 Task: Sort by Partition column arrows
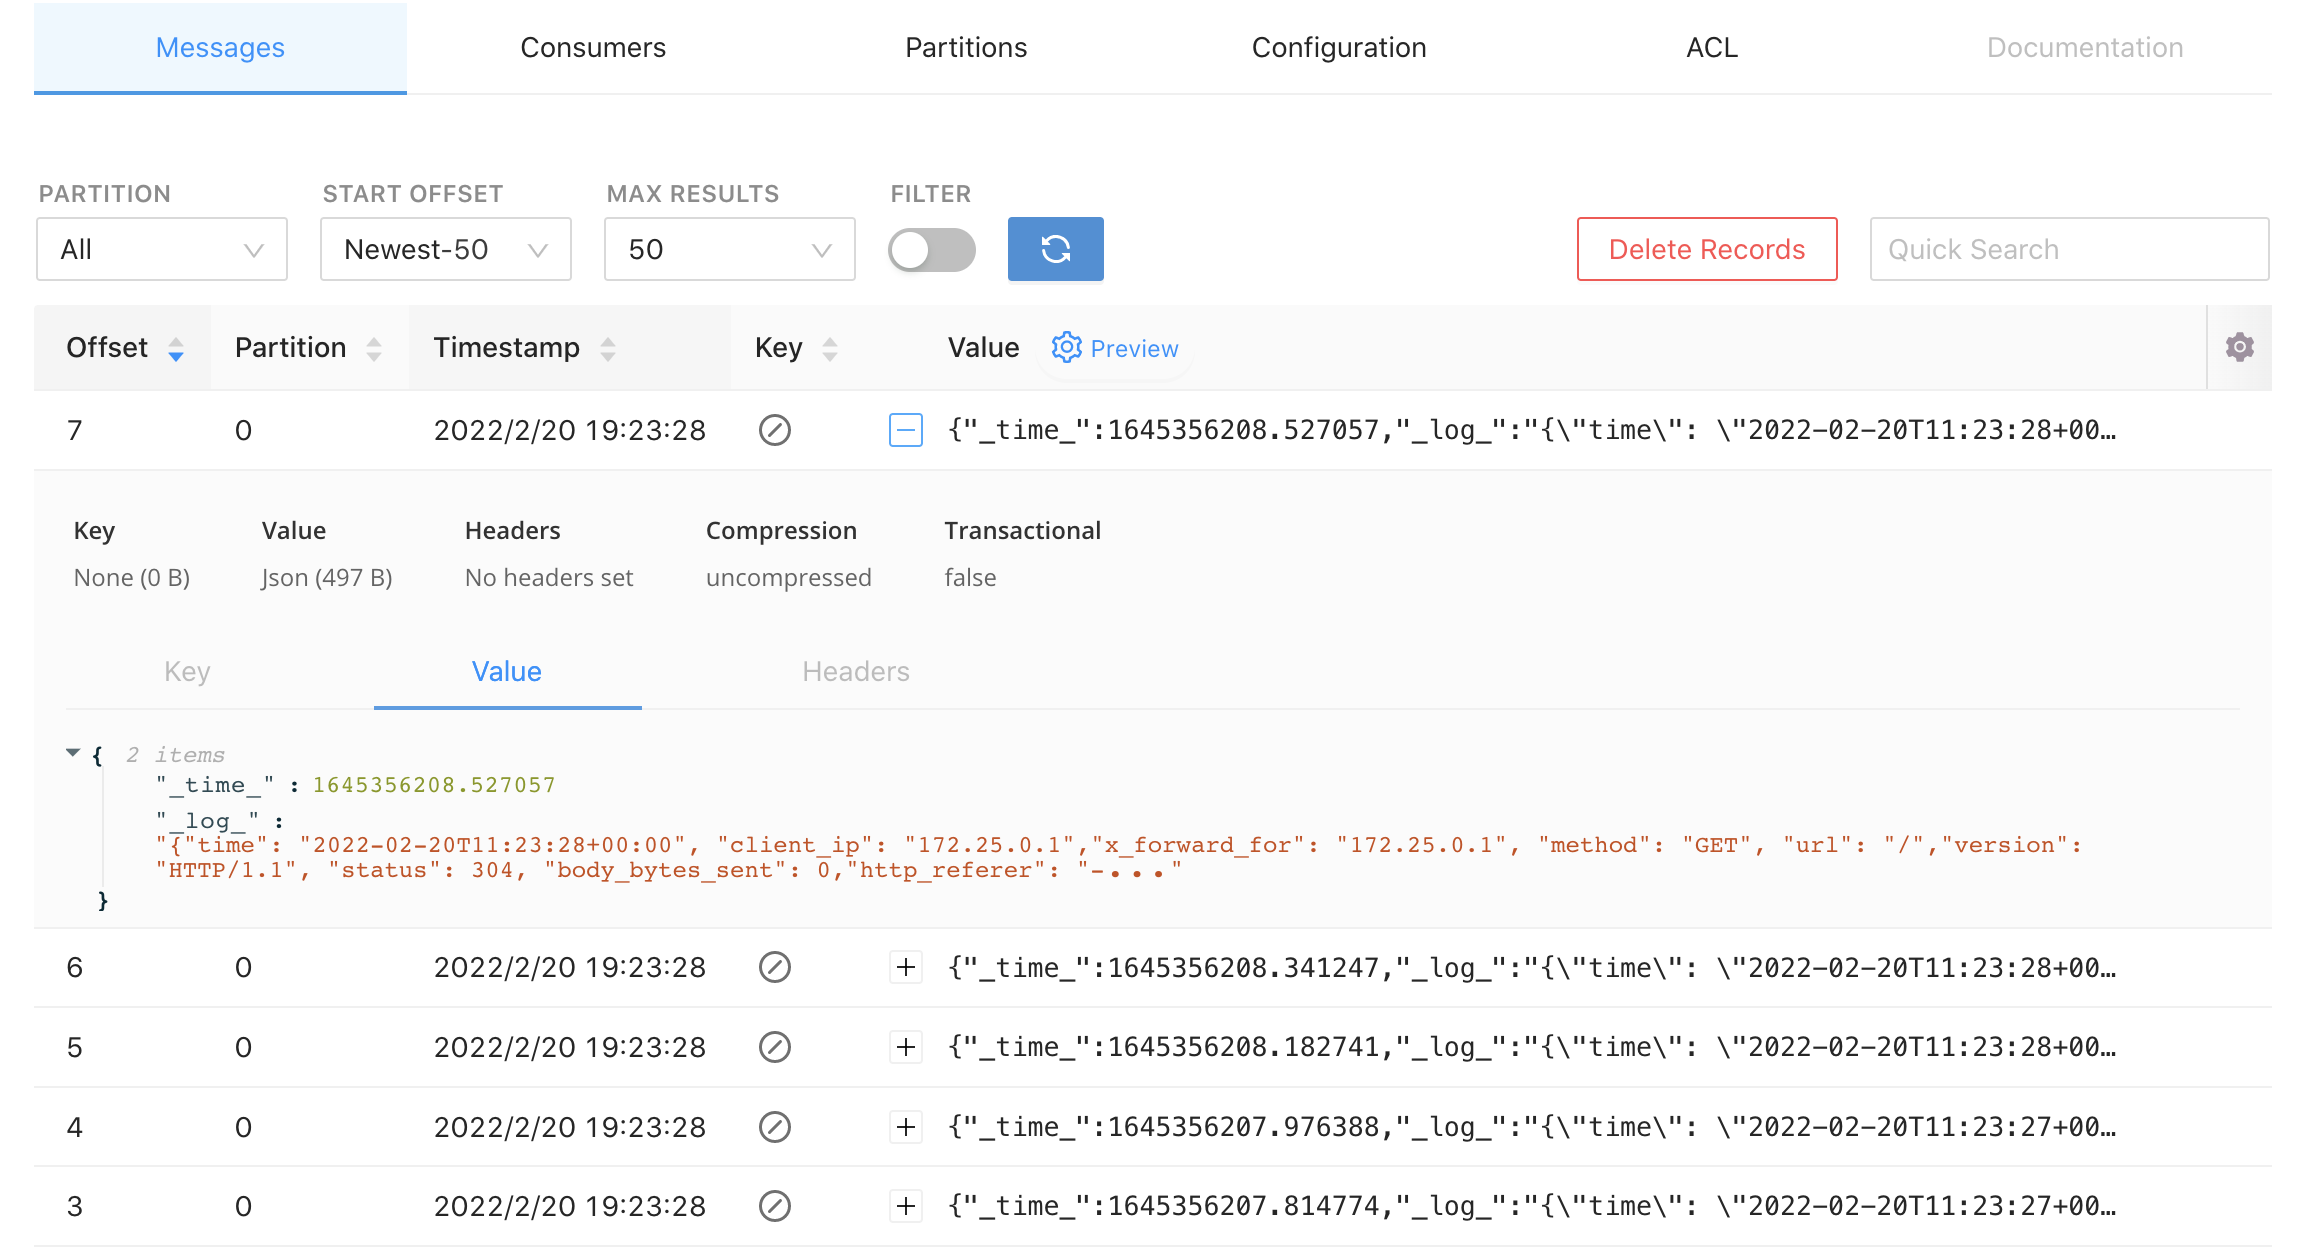pos(374,349)
